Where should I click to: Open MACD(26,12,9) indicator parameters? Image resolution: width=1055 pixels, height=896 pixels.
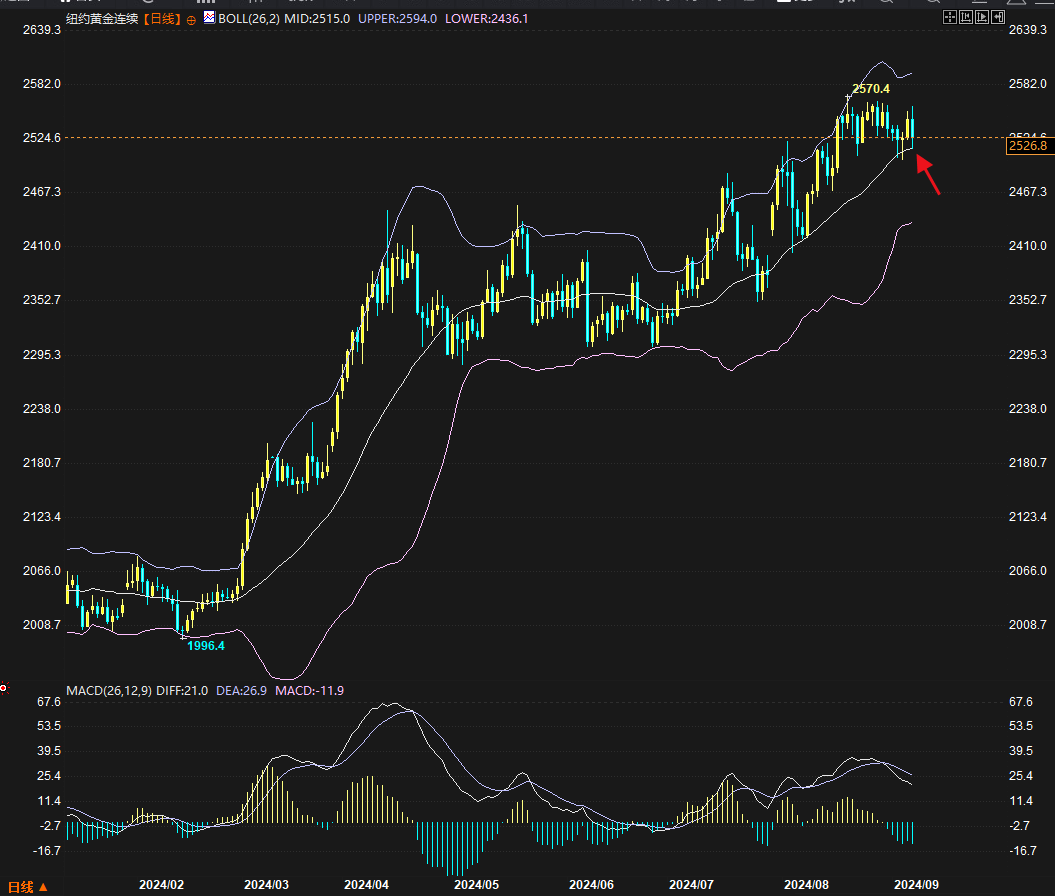pyautogui.click(x=109, y=690)
